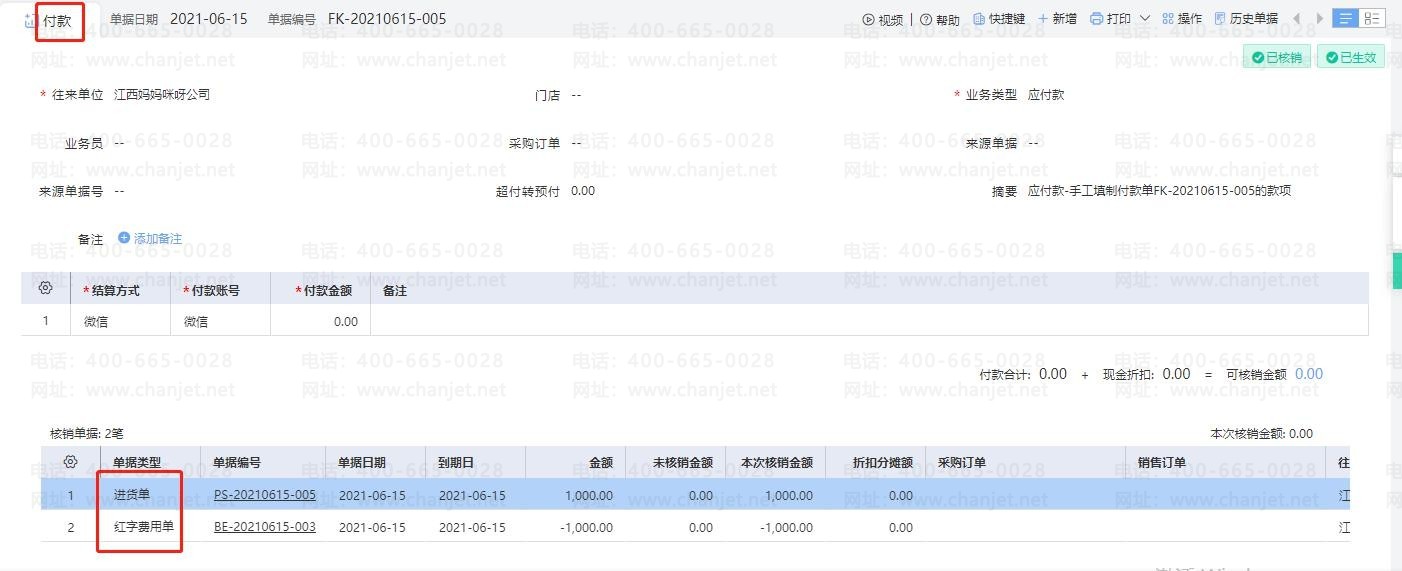Open the 操作 actions menu
This screenshot has height=571, width=1402.
pos(1182,19)
